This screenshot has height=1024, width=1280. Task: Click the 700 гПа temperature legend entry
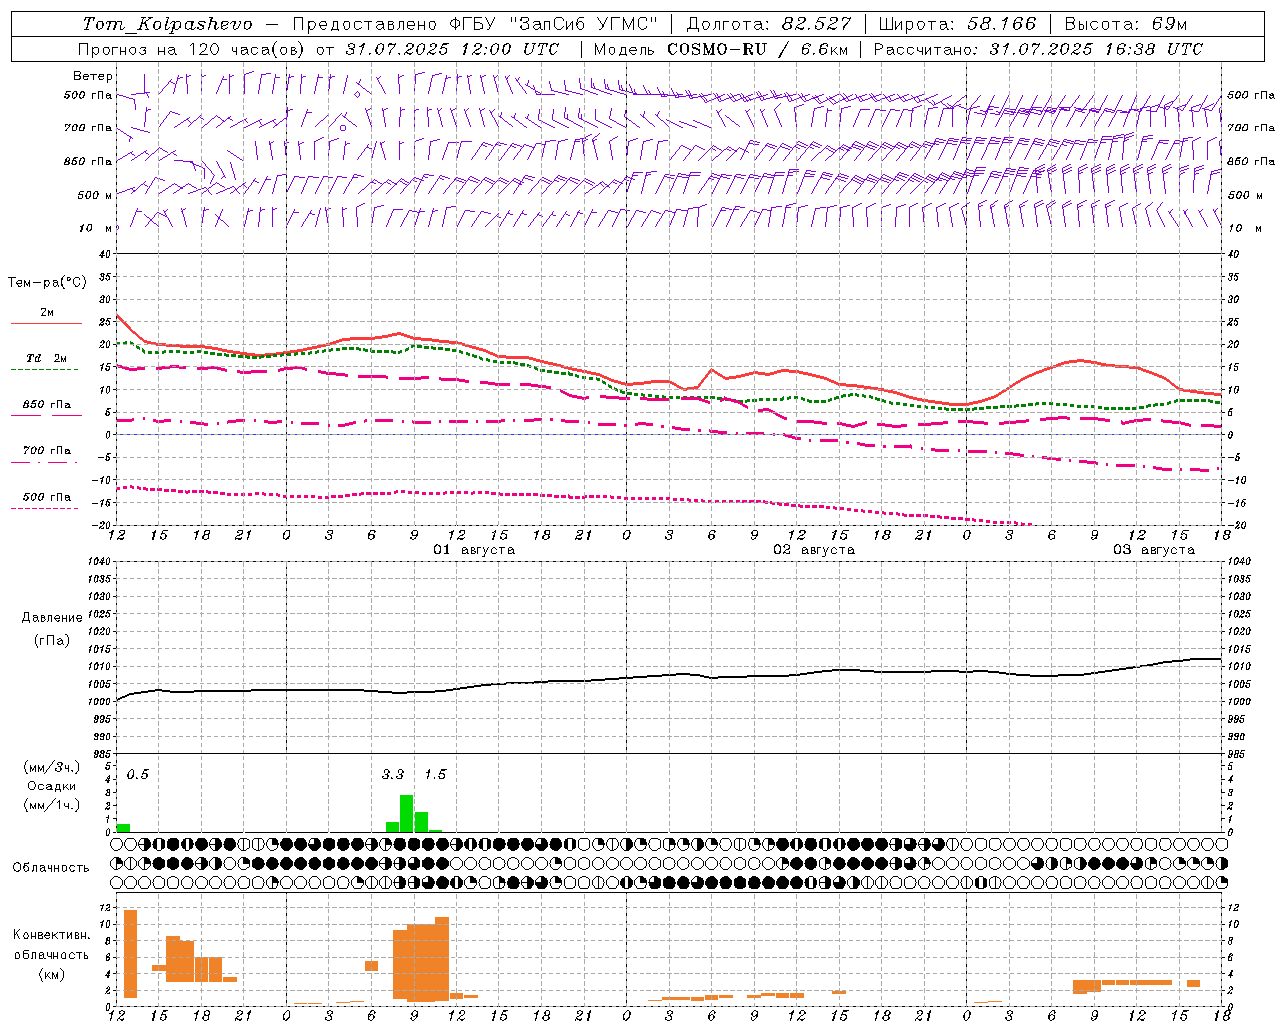pos(47,450)
